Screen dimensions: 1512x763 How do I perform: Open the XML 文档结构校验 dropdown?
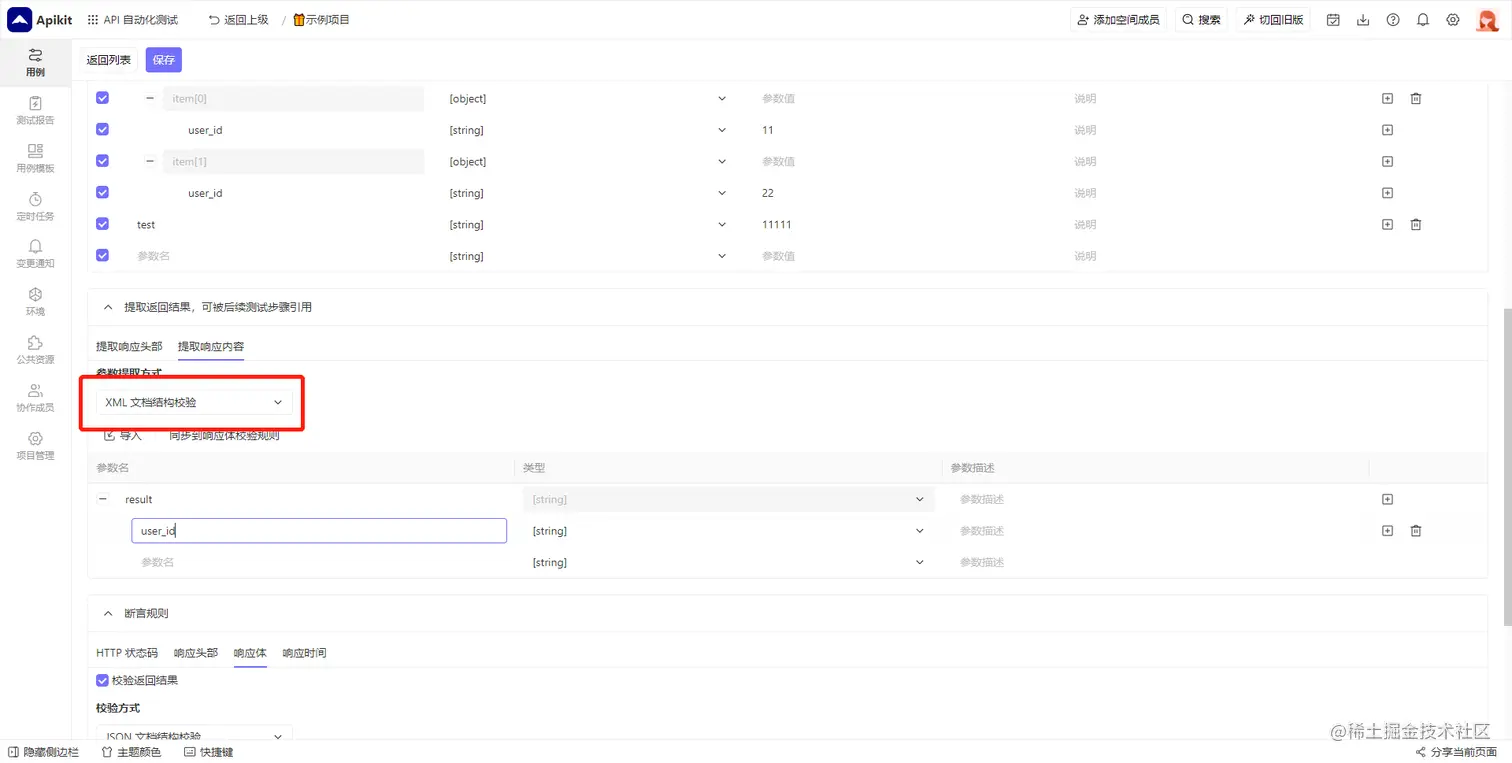tap(195, 402)
